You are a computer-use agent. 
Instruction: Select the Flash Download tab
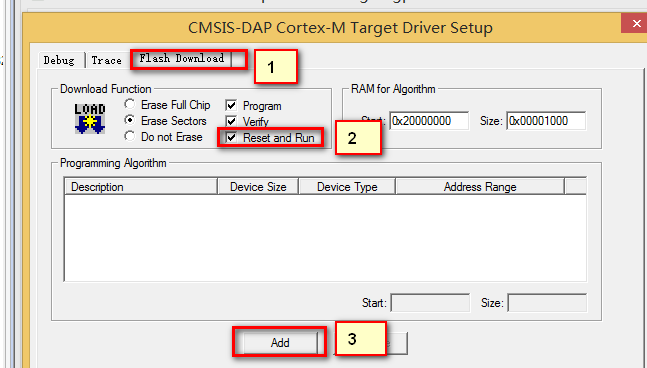182,59
